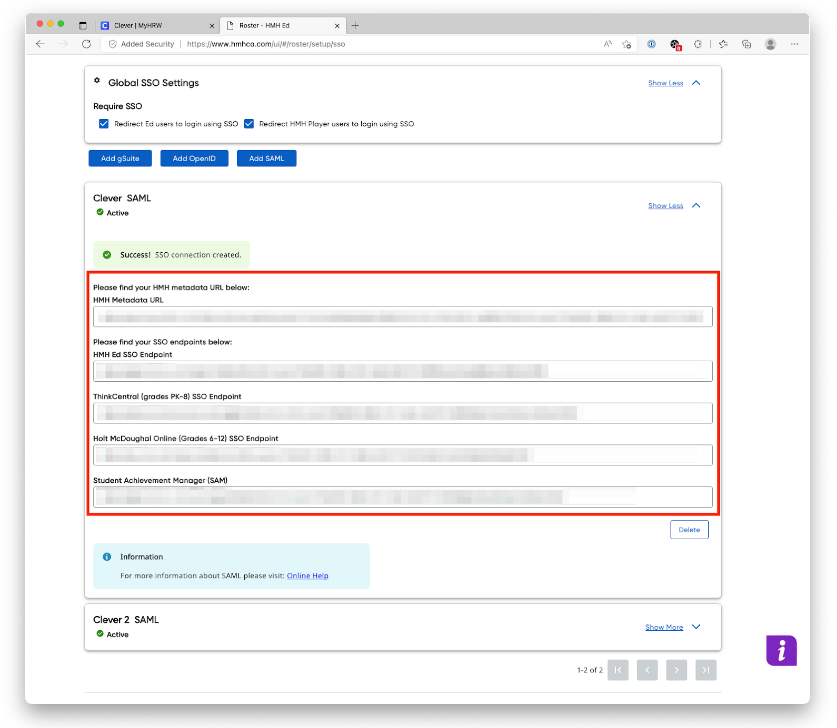Click the Added Security shield in the address bar
The width and height of the screenshot is (837, 728).
tap(111, 44)
